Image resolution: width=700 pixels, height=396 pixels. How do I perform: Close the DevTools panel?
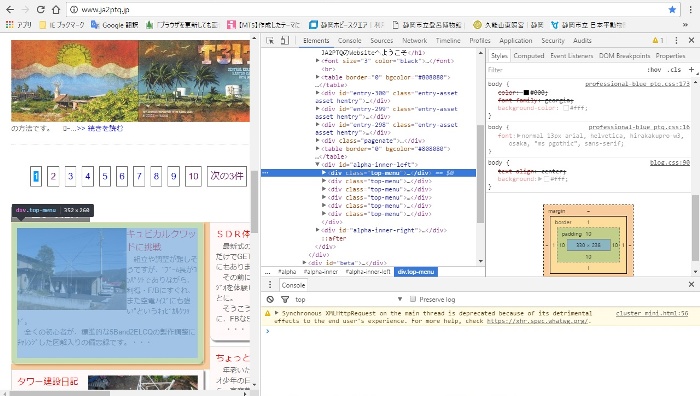(x=692, y=41)
